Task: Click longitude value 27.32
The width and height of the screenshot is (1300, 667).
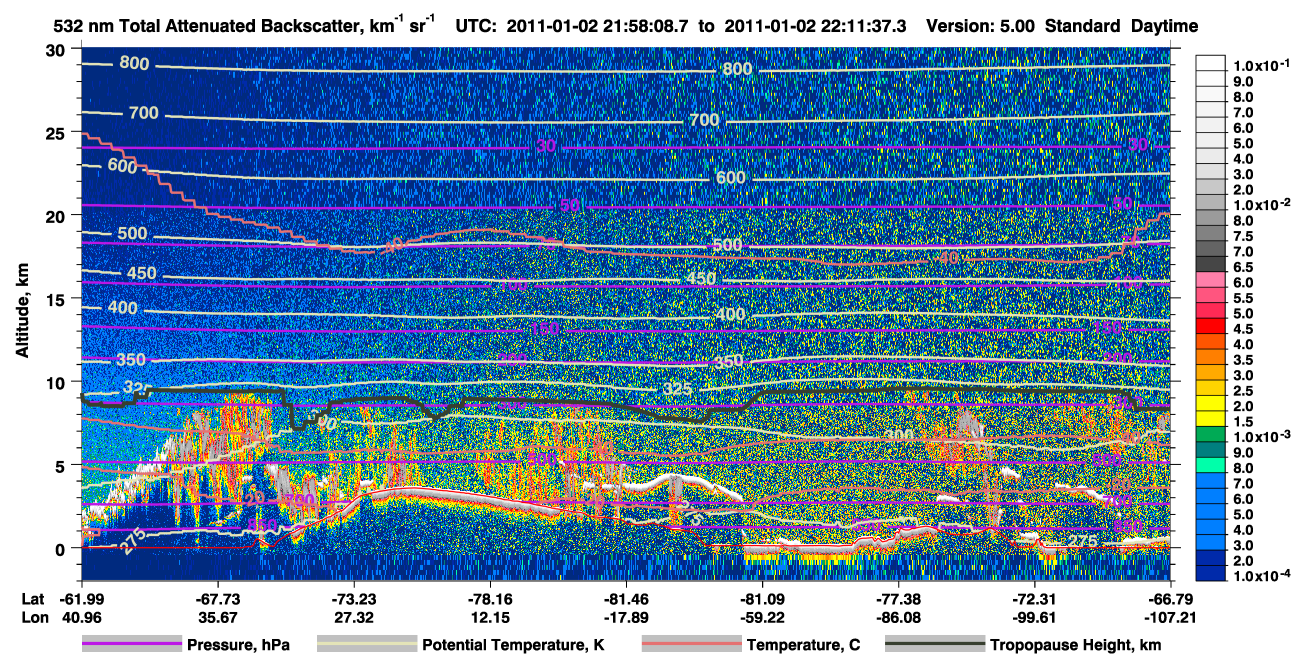Action: point(353,618)
